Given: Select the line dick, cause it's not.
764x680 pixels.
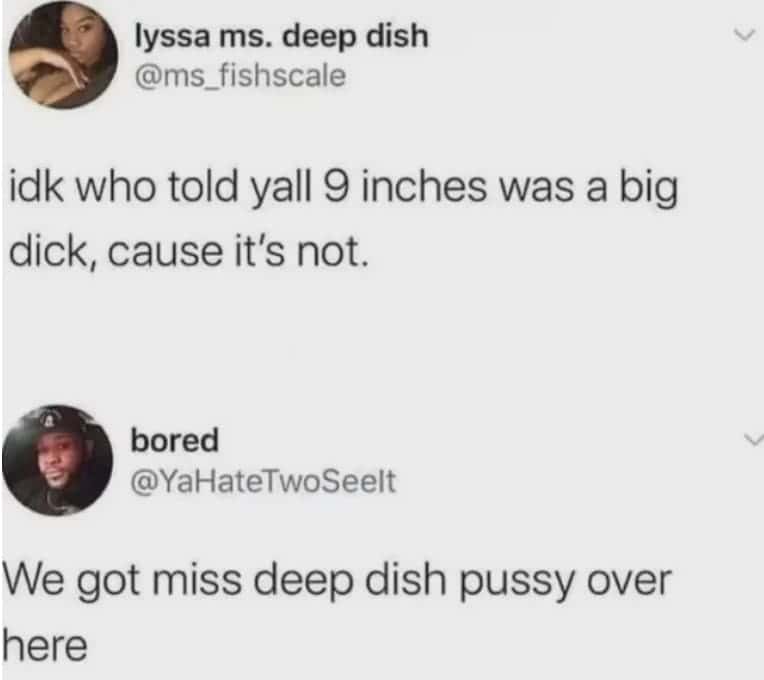Looking at the screenshot, I should 187,253.
